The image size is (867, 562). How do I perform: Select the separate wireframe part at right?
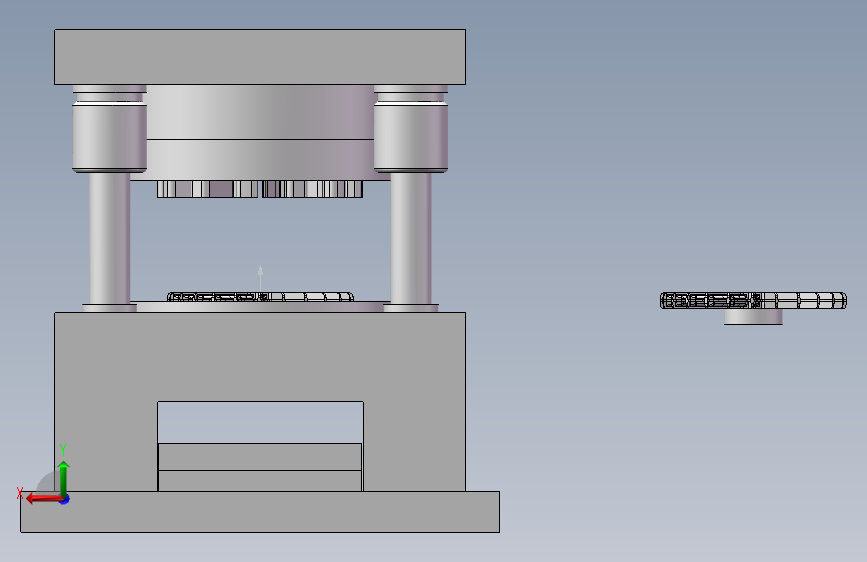click(x=753, y=300)
